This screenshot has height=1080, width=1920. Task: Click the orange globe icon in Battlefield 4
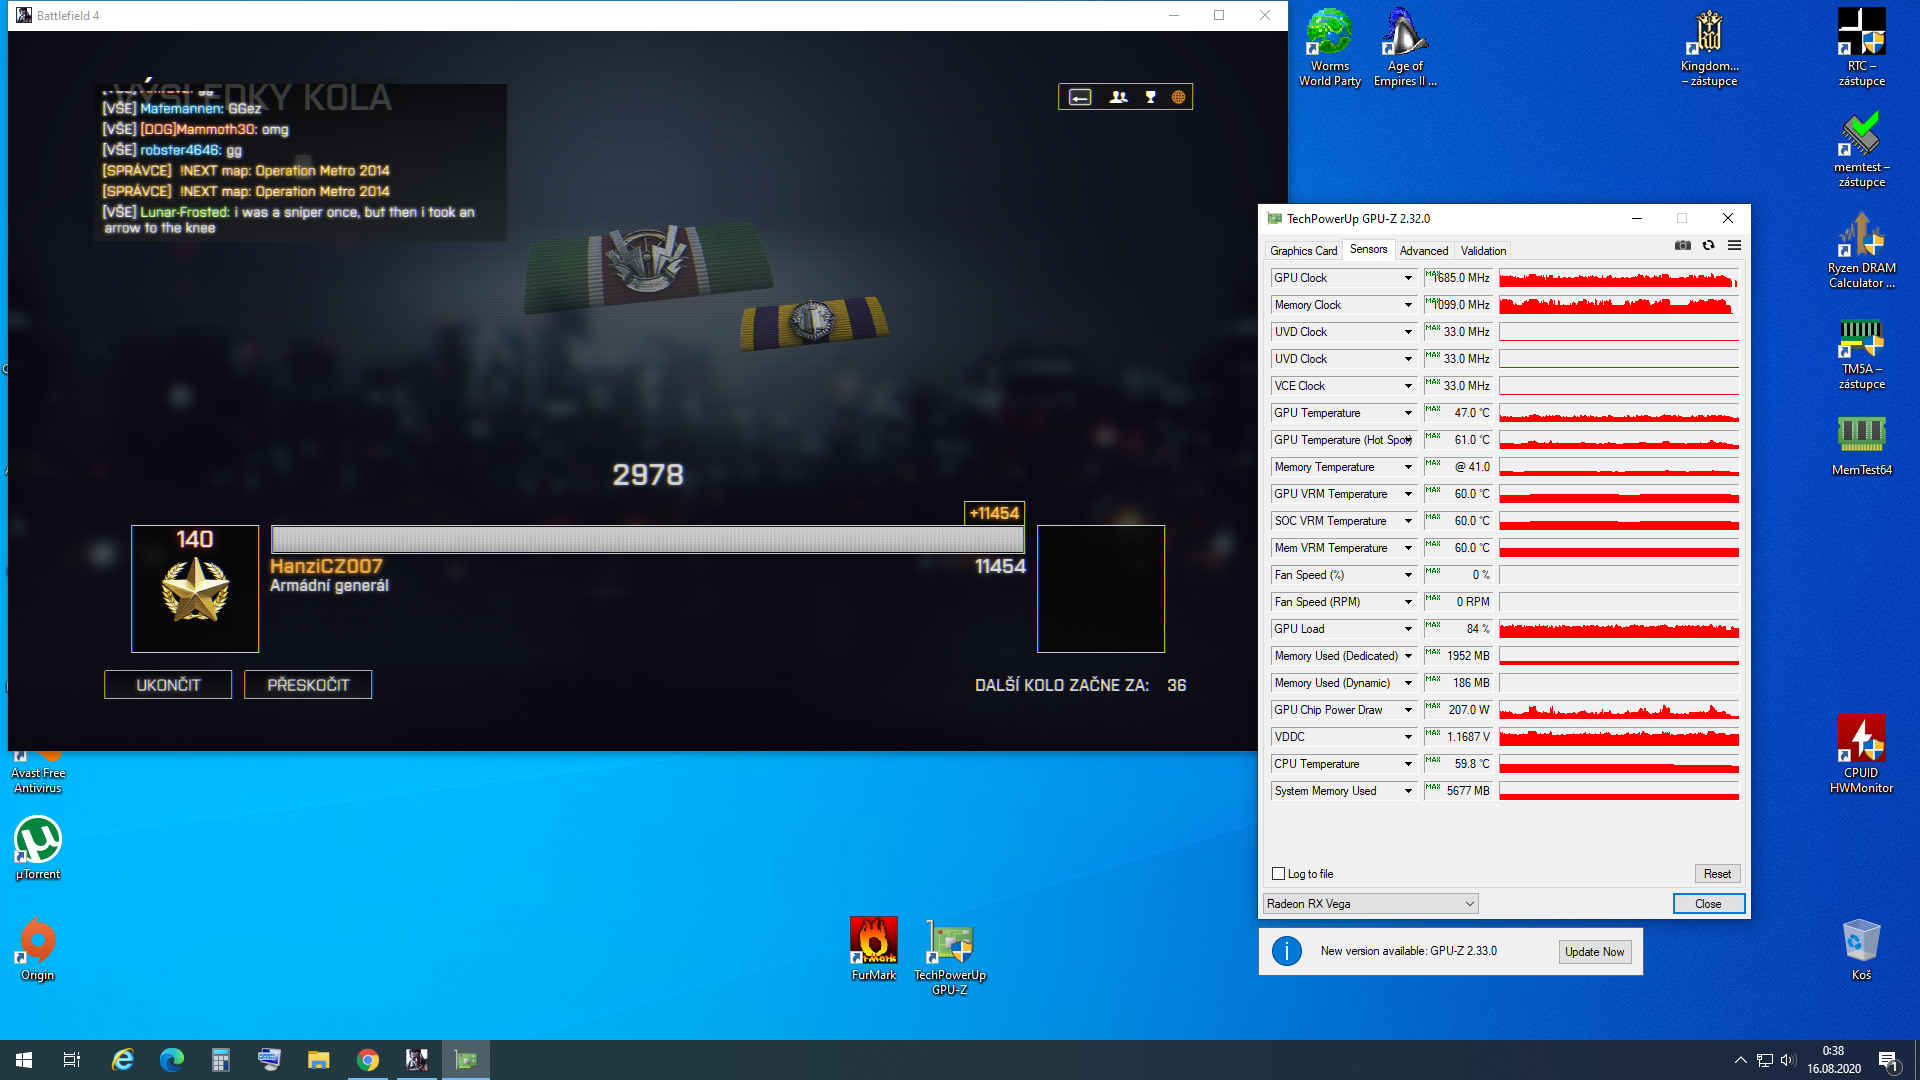1179,97
